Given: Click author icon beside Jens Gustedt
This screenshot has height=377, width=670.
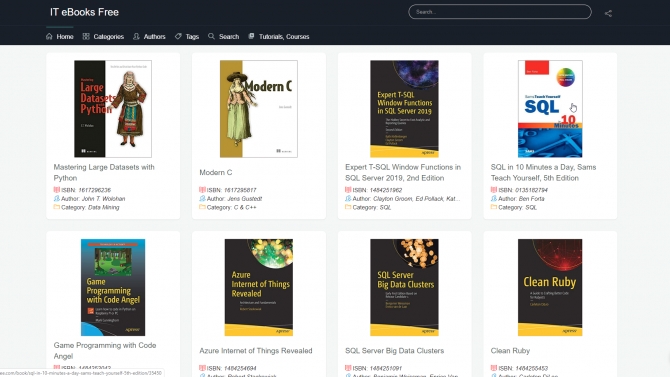Looking at the screenshot, I should pos(202,198).
